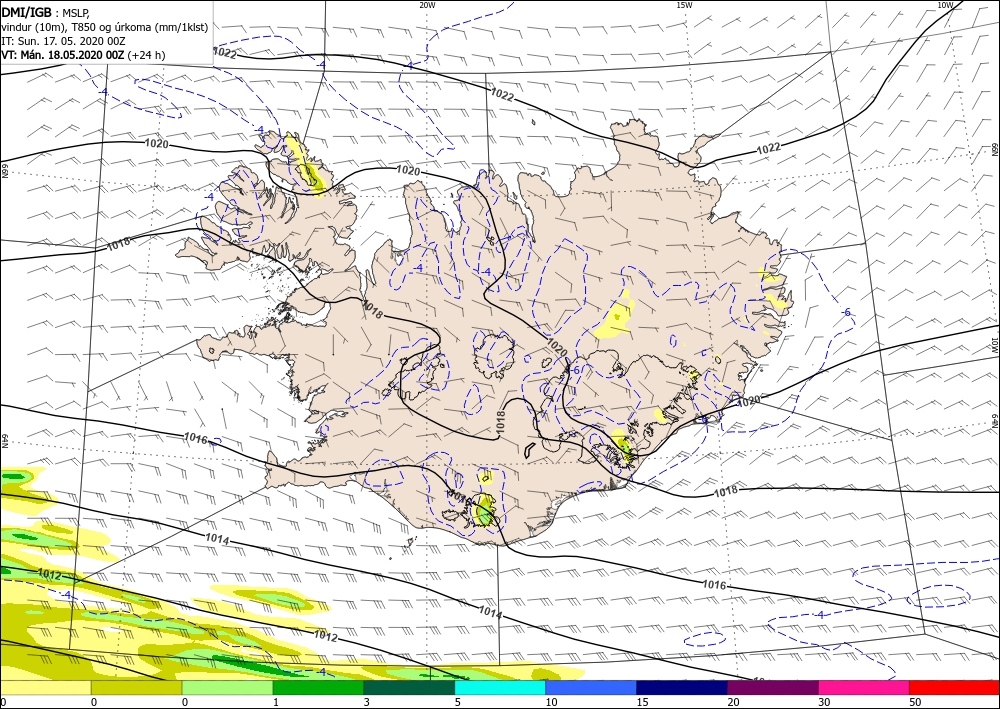The height and width of the screenshot is (709, 1000).
Task: Click the pink legend swatch
Action: coord(864,687)
